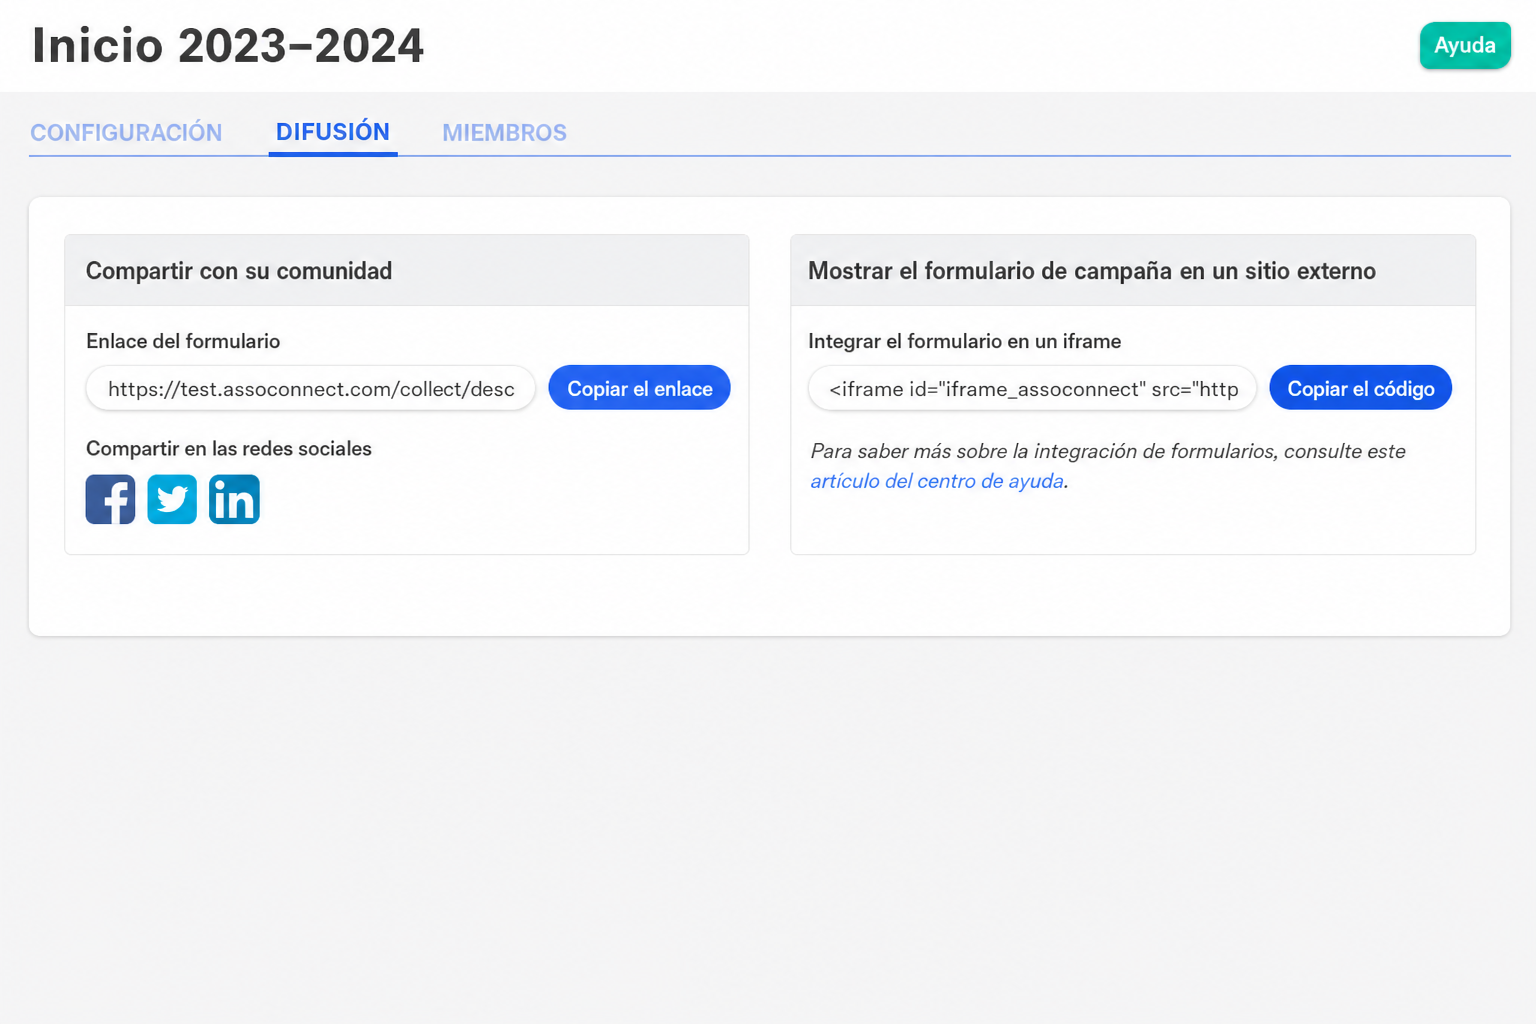Viewport: 1536px width, 1024px height.
Task: Share the form on LinkedIn
Action: (234, 499)
